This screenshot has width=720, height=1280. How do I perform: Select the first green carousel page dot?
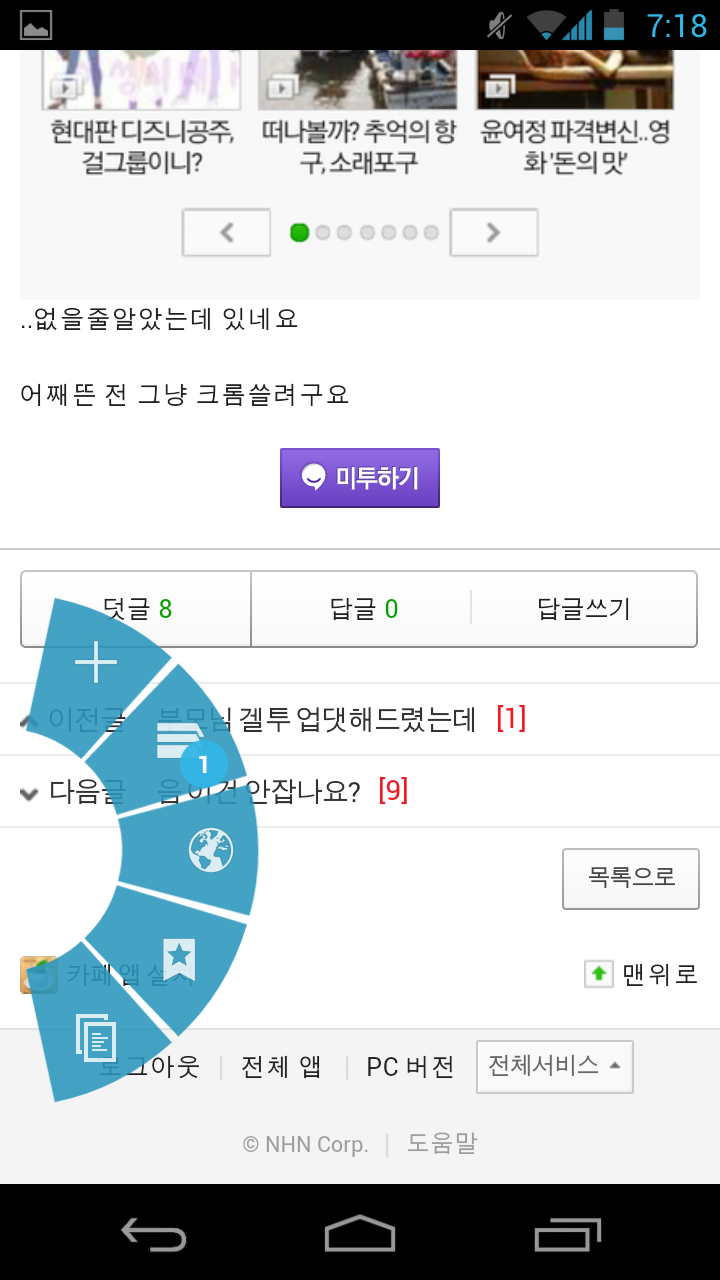coord(299,233)
